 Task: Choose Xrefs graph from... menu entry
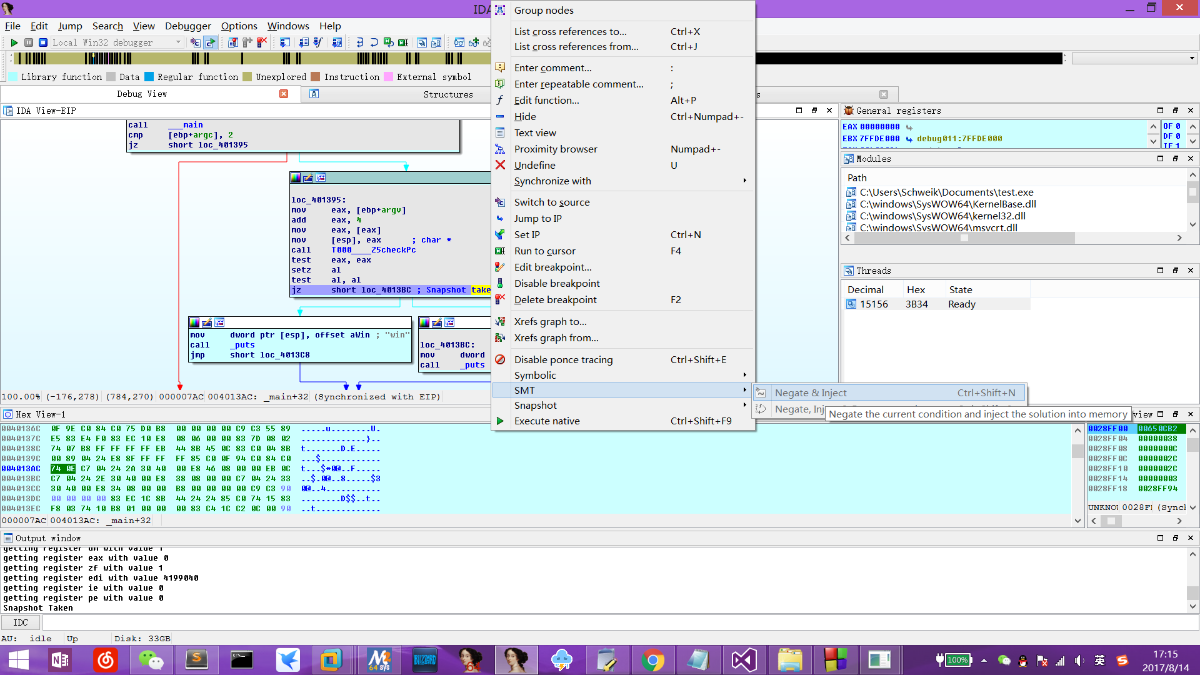[x=622, y=338]
